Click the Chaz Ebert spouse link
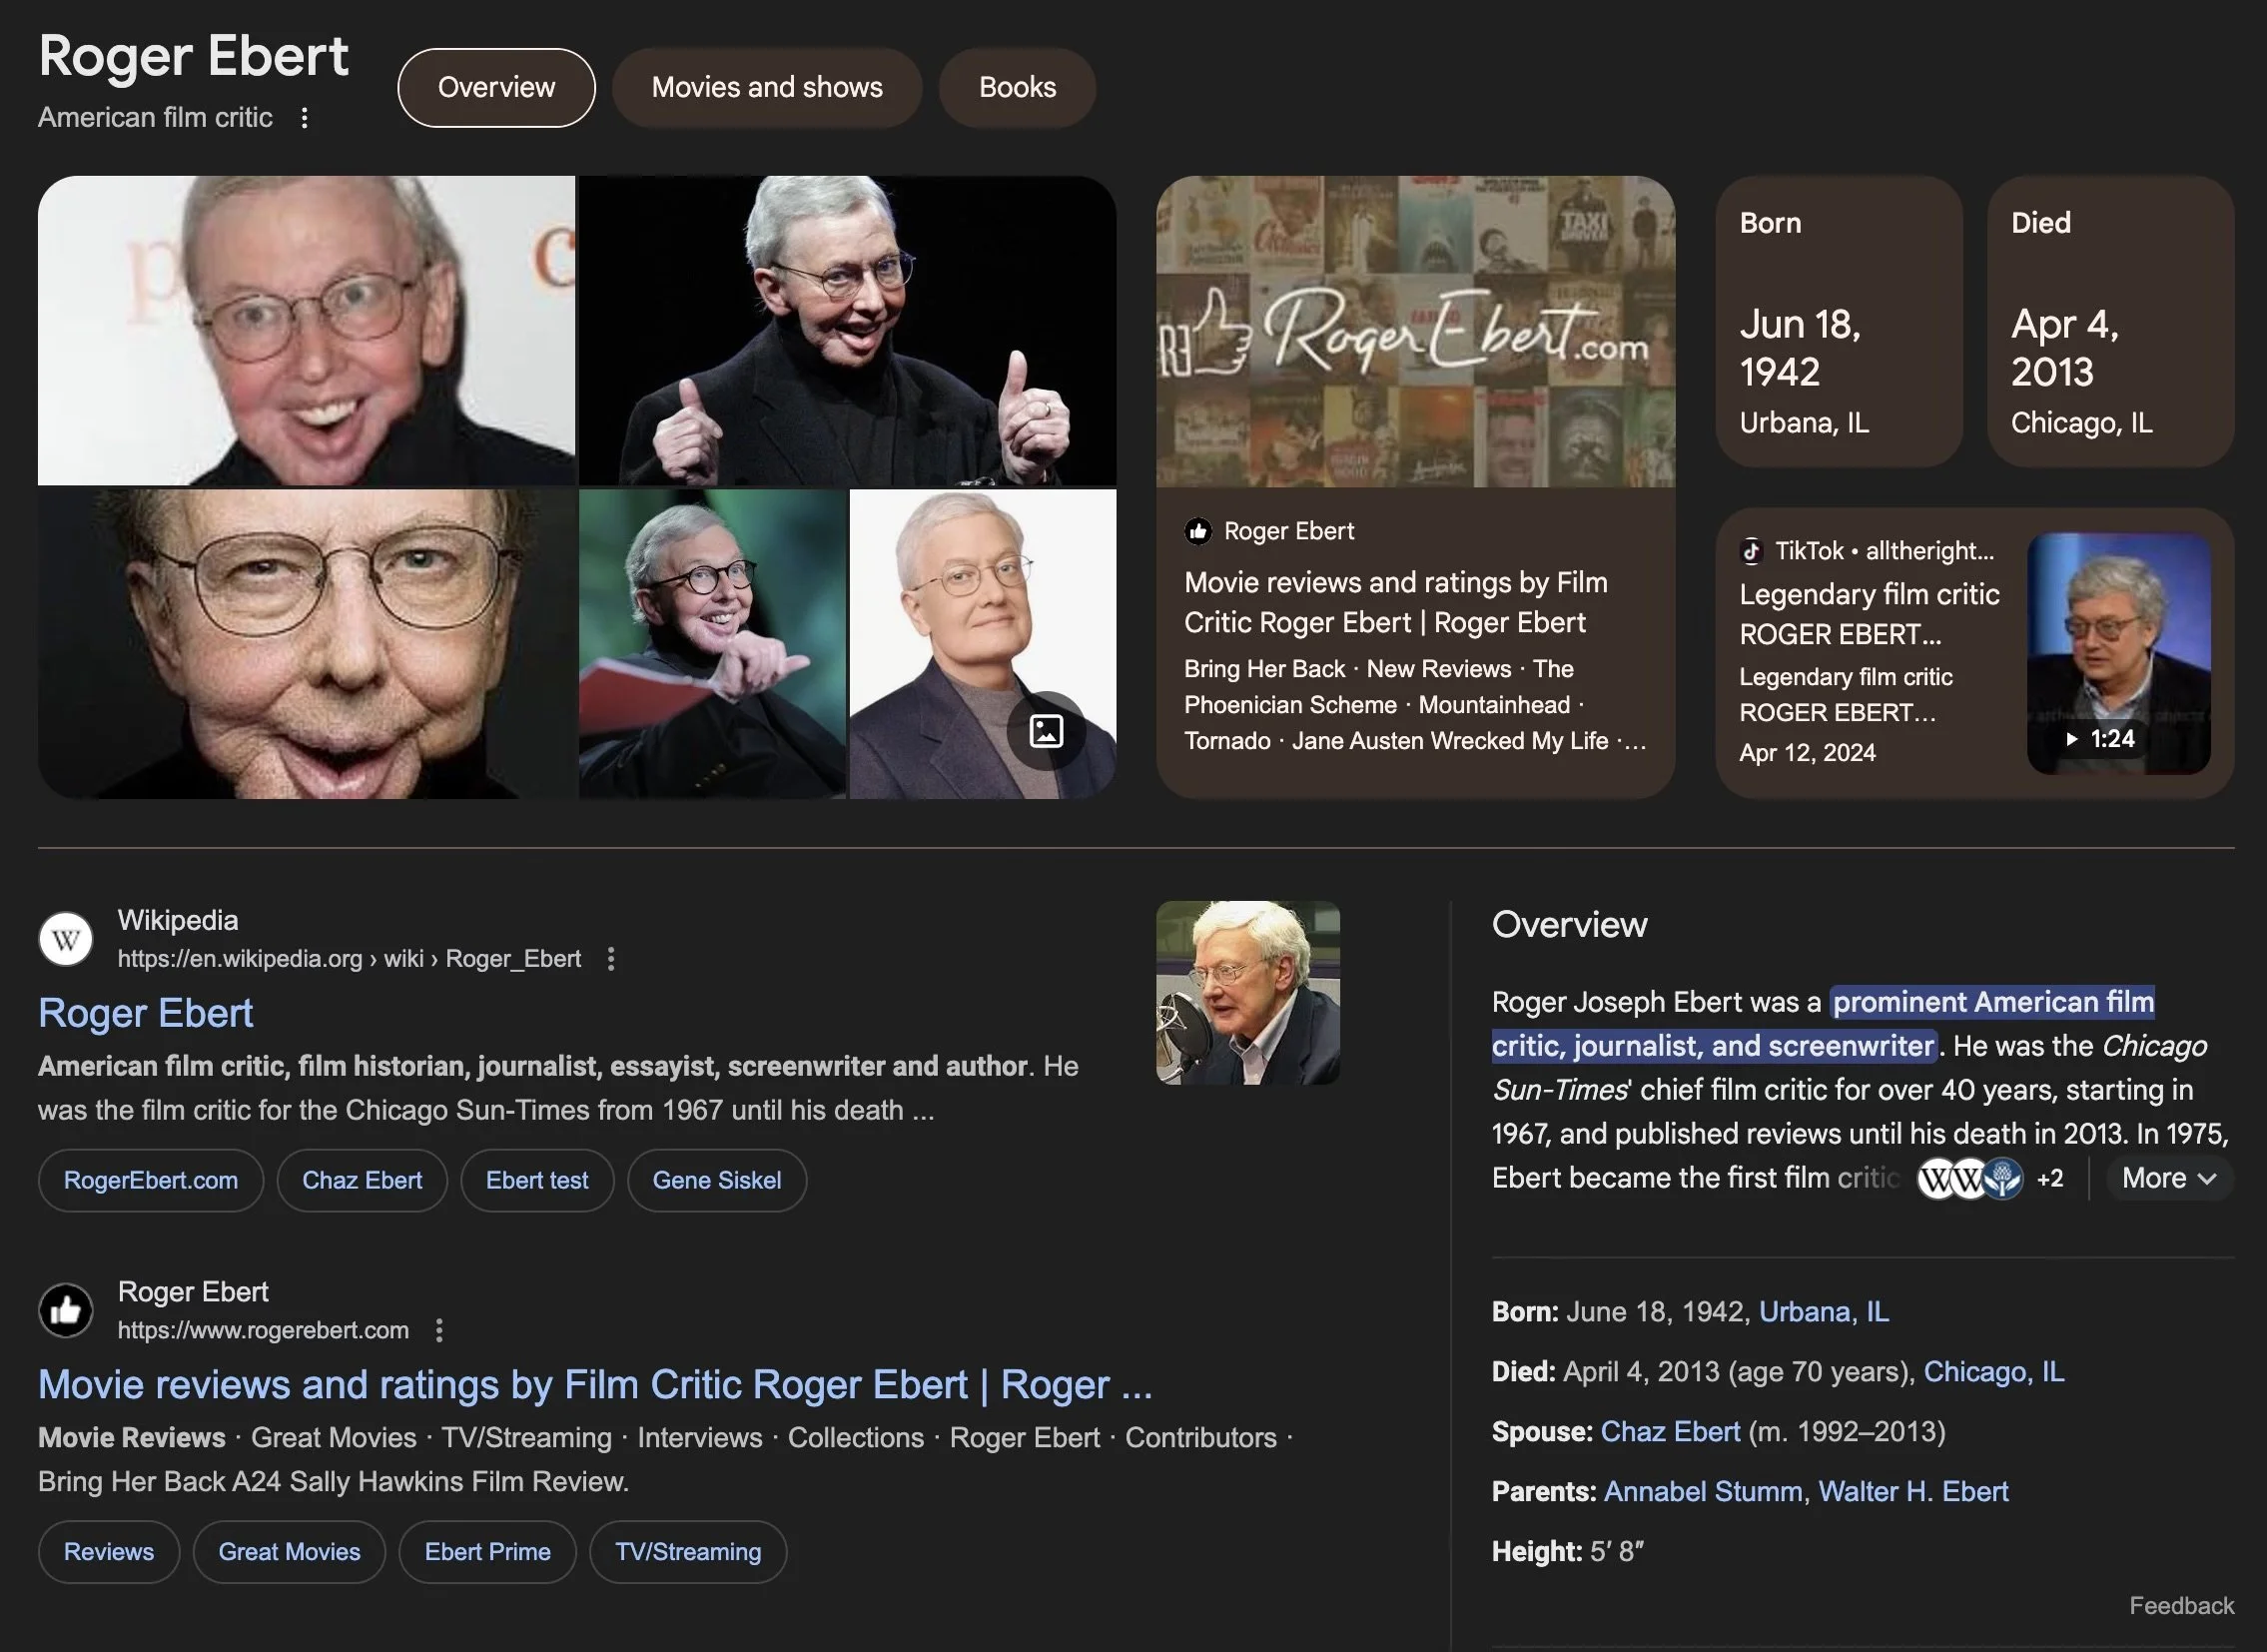The width and height of the screenshot is (2267, 1652). coord(1669,1432)
